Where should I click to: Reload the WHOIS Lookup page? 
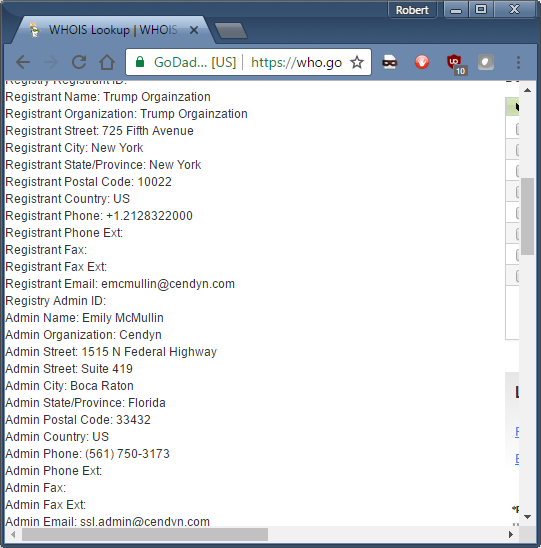coord(79,63)
